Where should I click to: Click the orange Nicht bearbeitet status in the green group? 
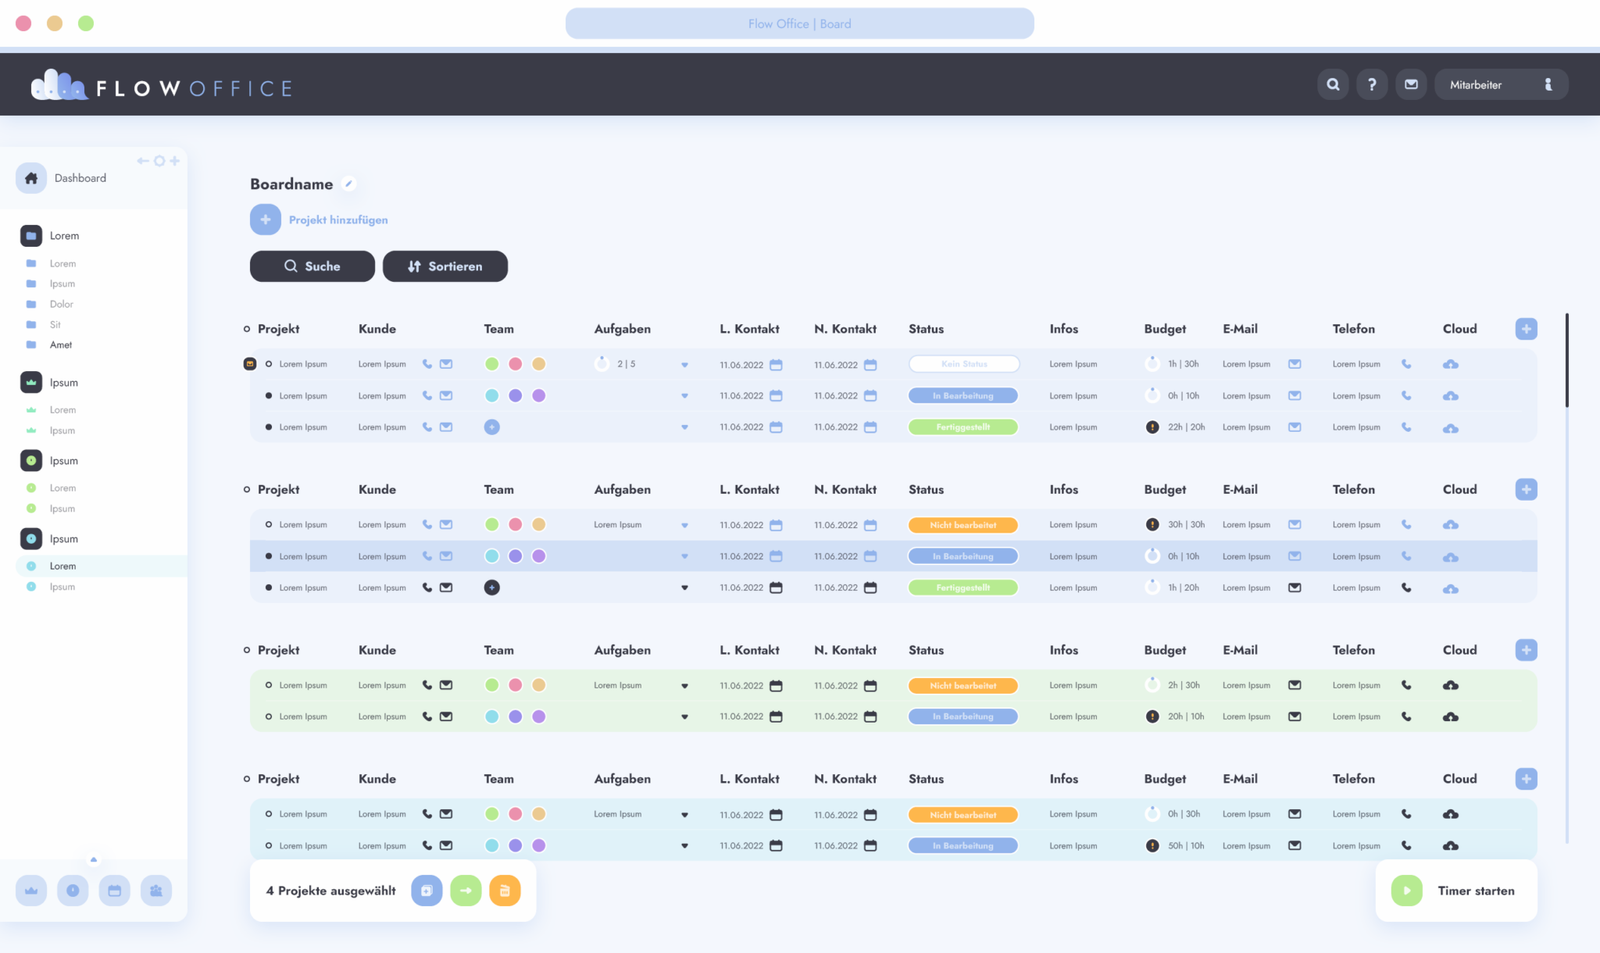tap(963, 686)
